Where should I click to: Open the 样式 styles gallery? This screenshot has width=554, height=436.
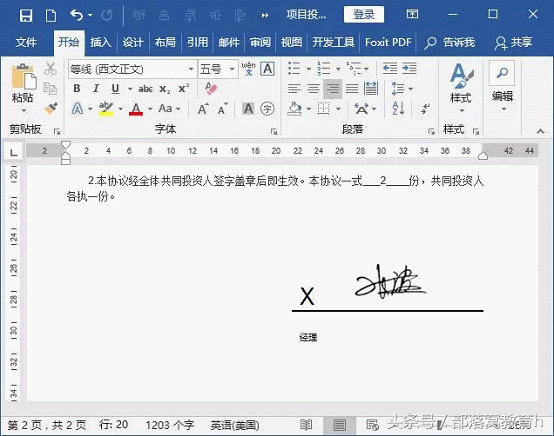tap(461, 88)
